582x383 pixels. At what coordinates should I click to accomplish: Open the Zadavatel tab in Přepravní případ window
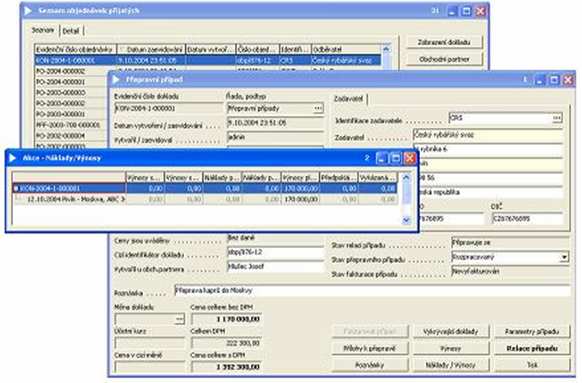(348, 99)
